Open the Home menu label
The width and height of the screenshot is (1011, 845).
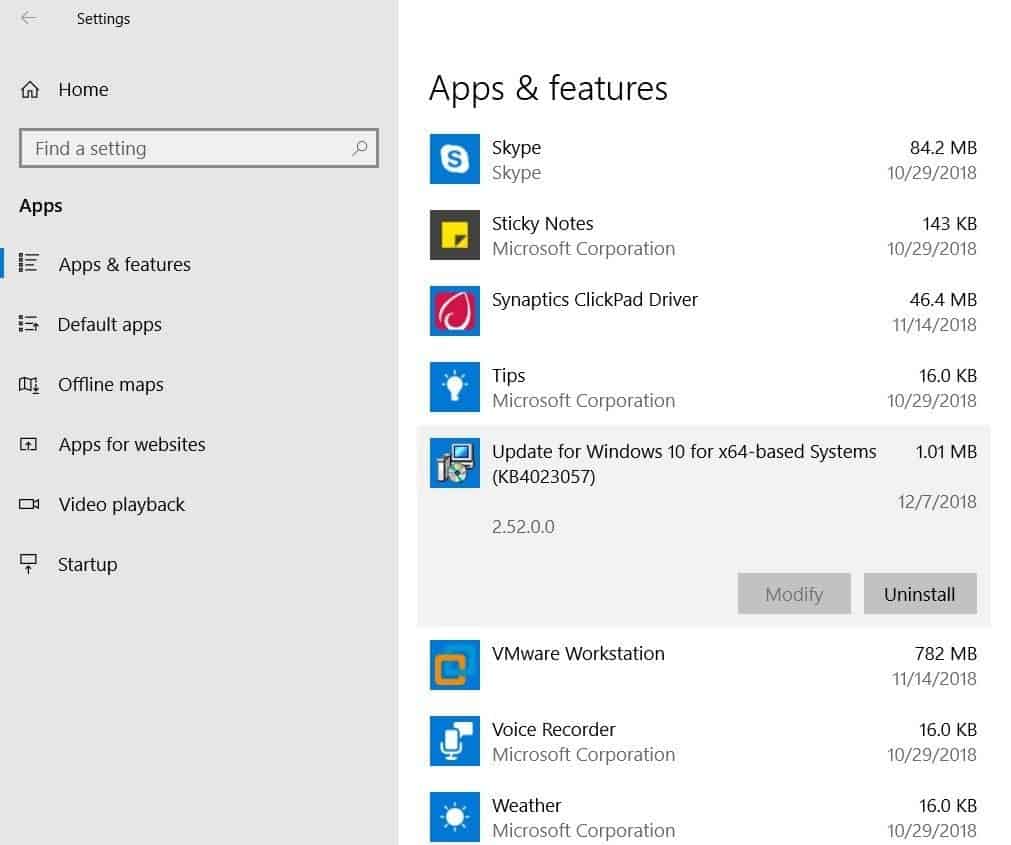click(83, 90)
